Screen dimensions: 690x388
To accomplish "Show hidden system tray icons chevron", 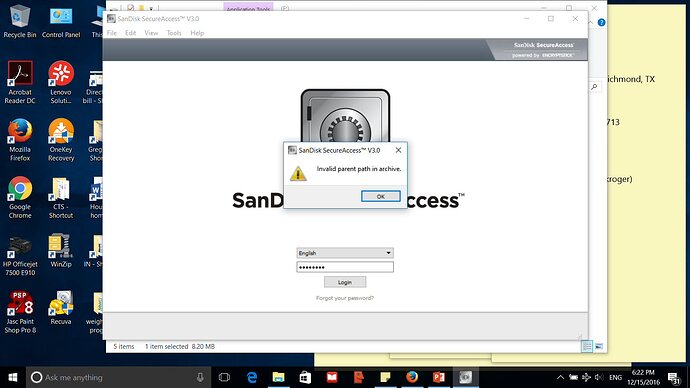I will point(560,377).
